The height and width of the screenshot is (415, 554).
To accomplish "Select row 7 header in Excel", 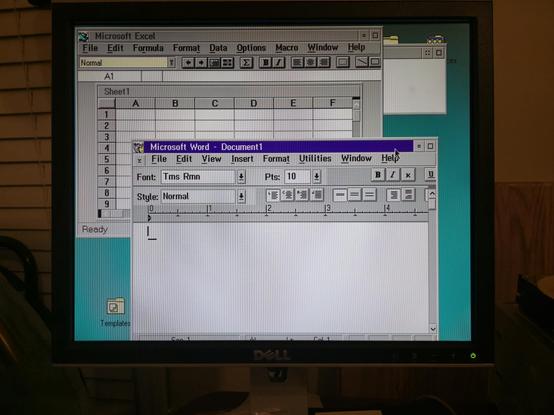I will click(x=106, y=182).
